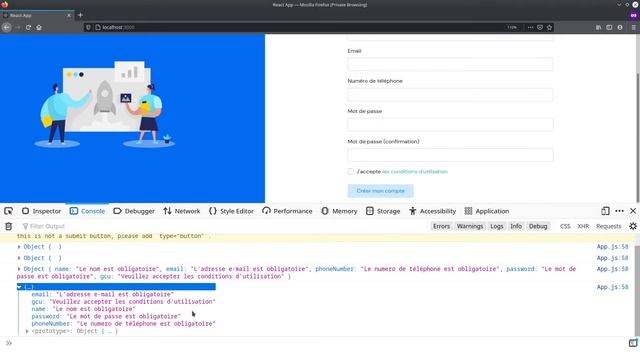Focus the Numéro de téléphone field
The image size is (640, 360).
click(450, 95)
